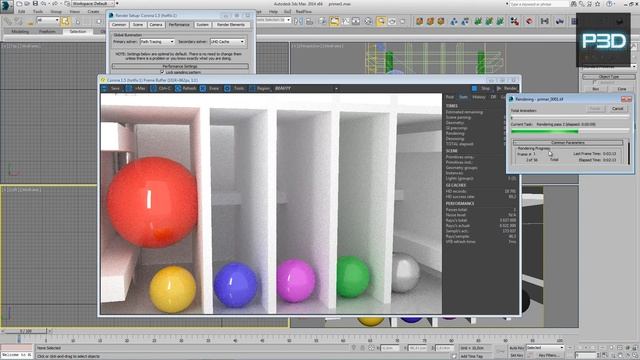640x360 pixels.
Task: Click Erase in the frame buffer toolbar
Action: pos(210,88)
